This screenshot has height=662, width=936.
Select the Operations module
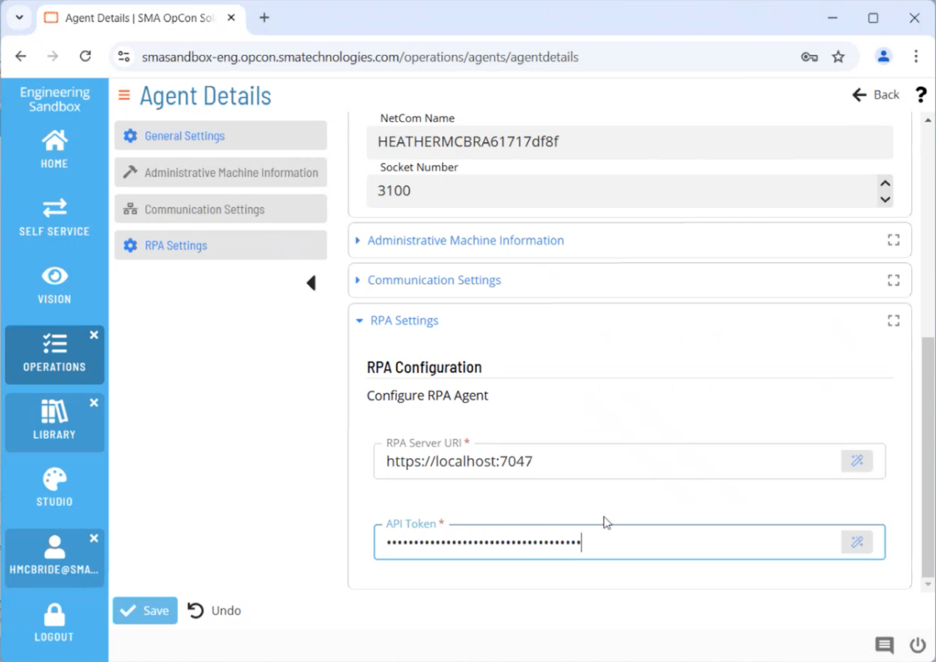(54, 355)
